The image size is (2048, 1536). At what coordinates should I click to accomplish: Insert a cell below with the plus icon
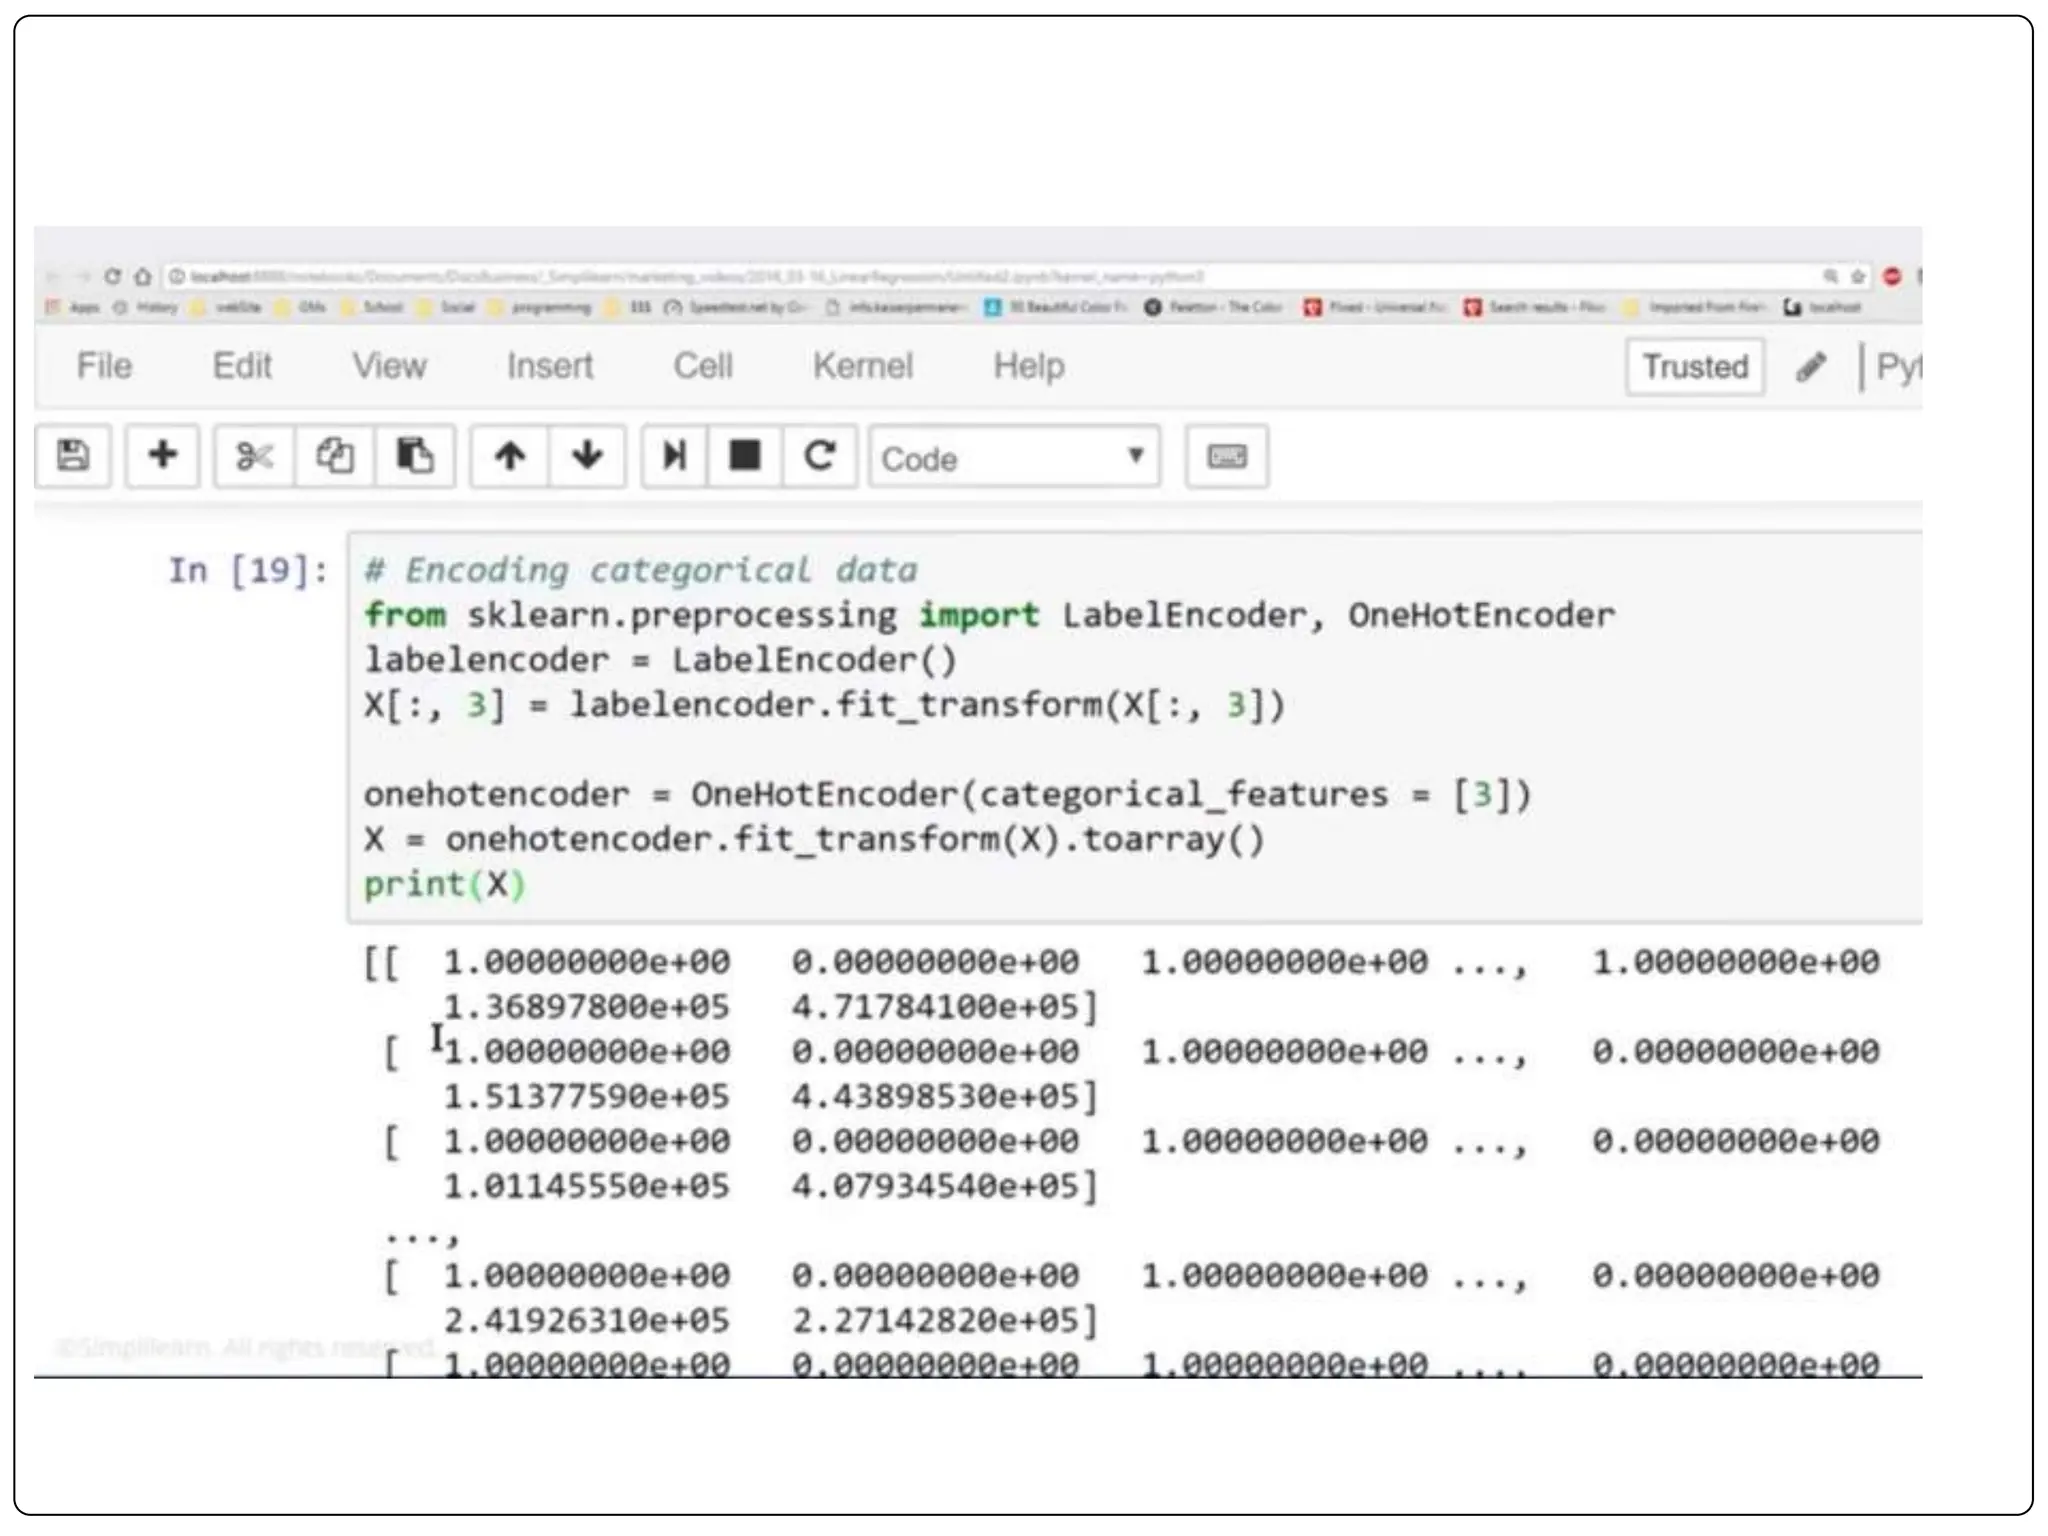click(x=162, y=456)
